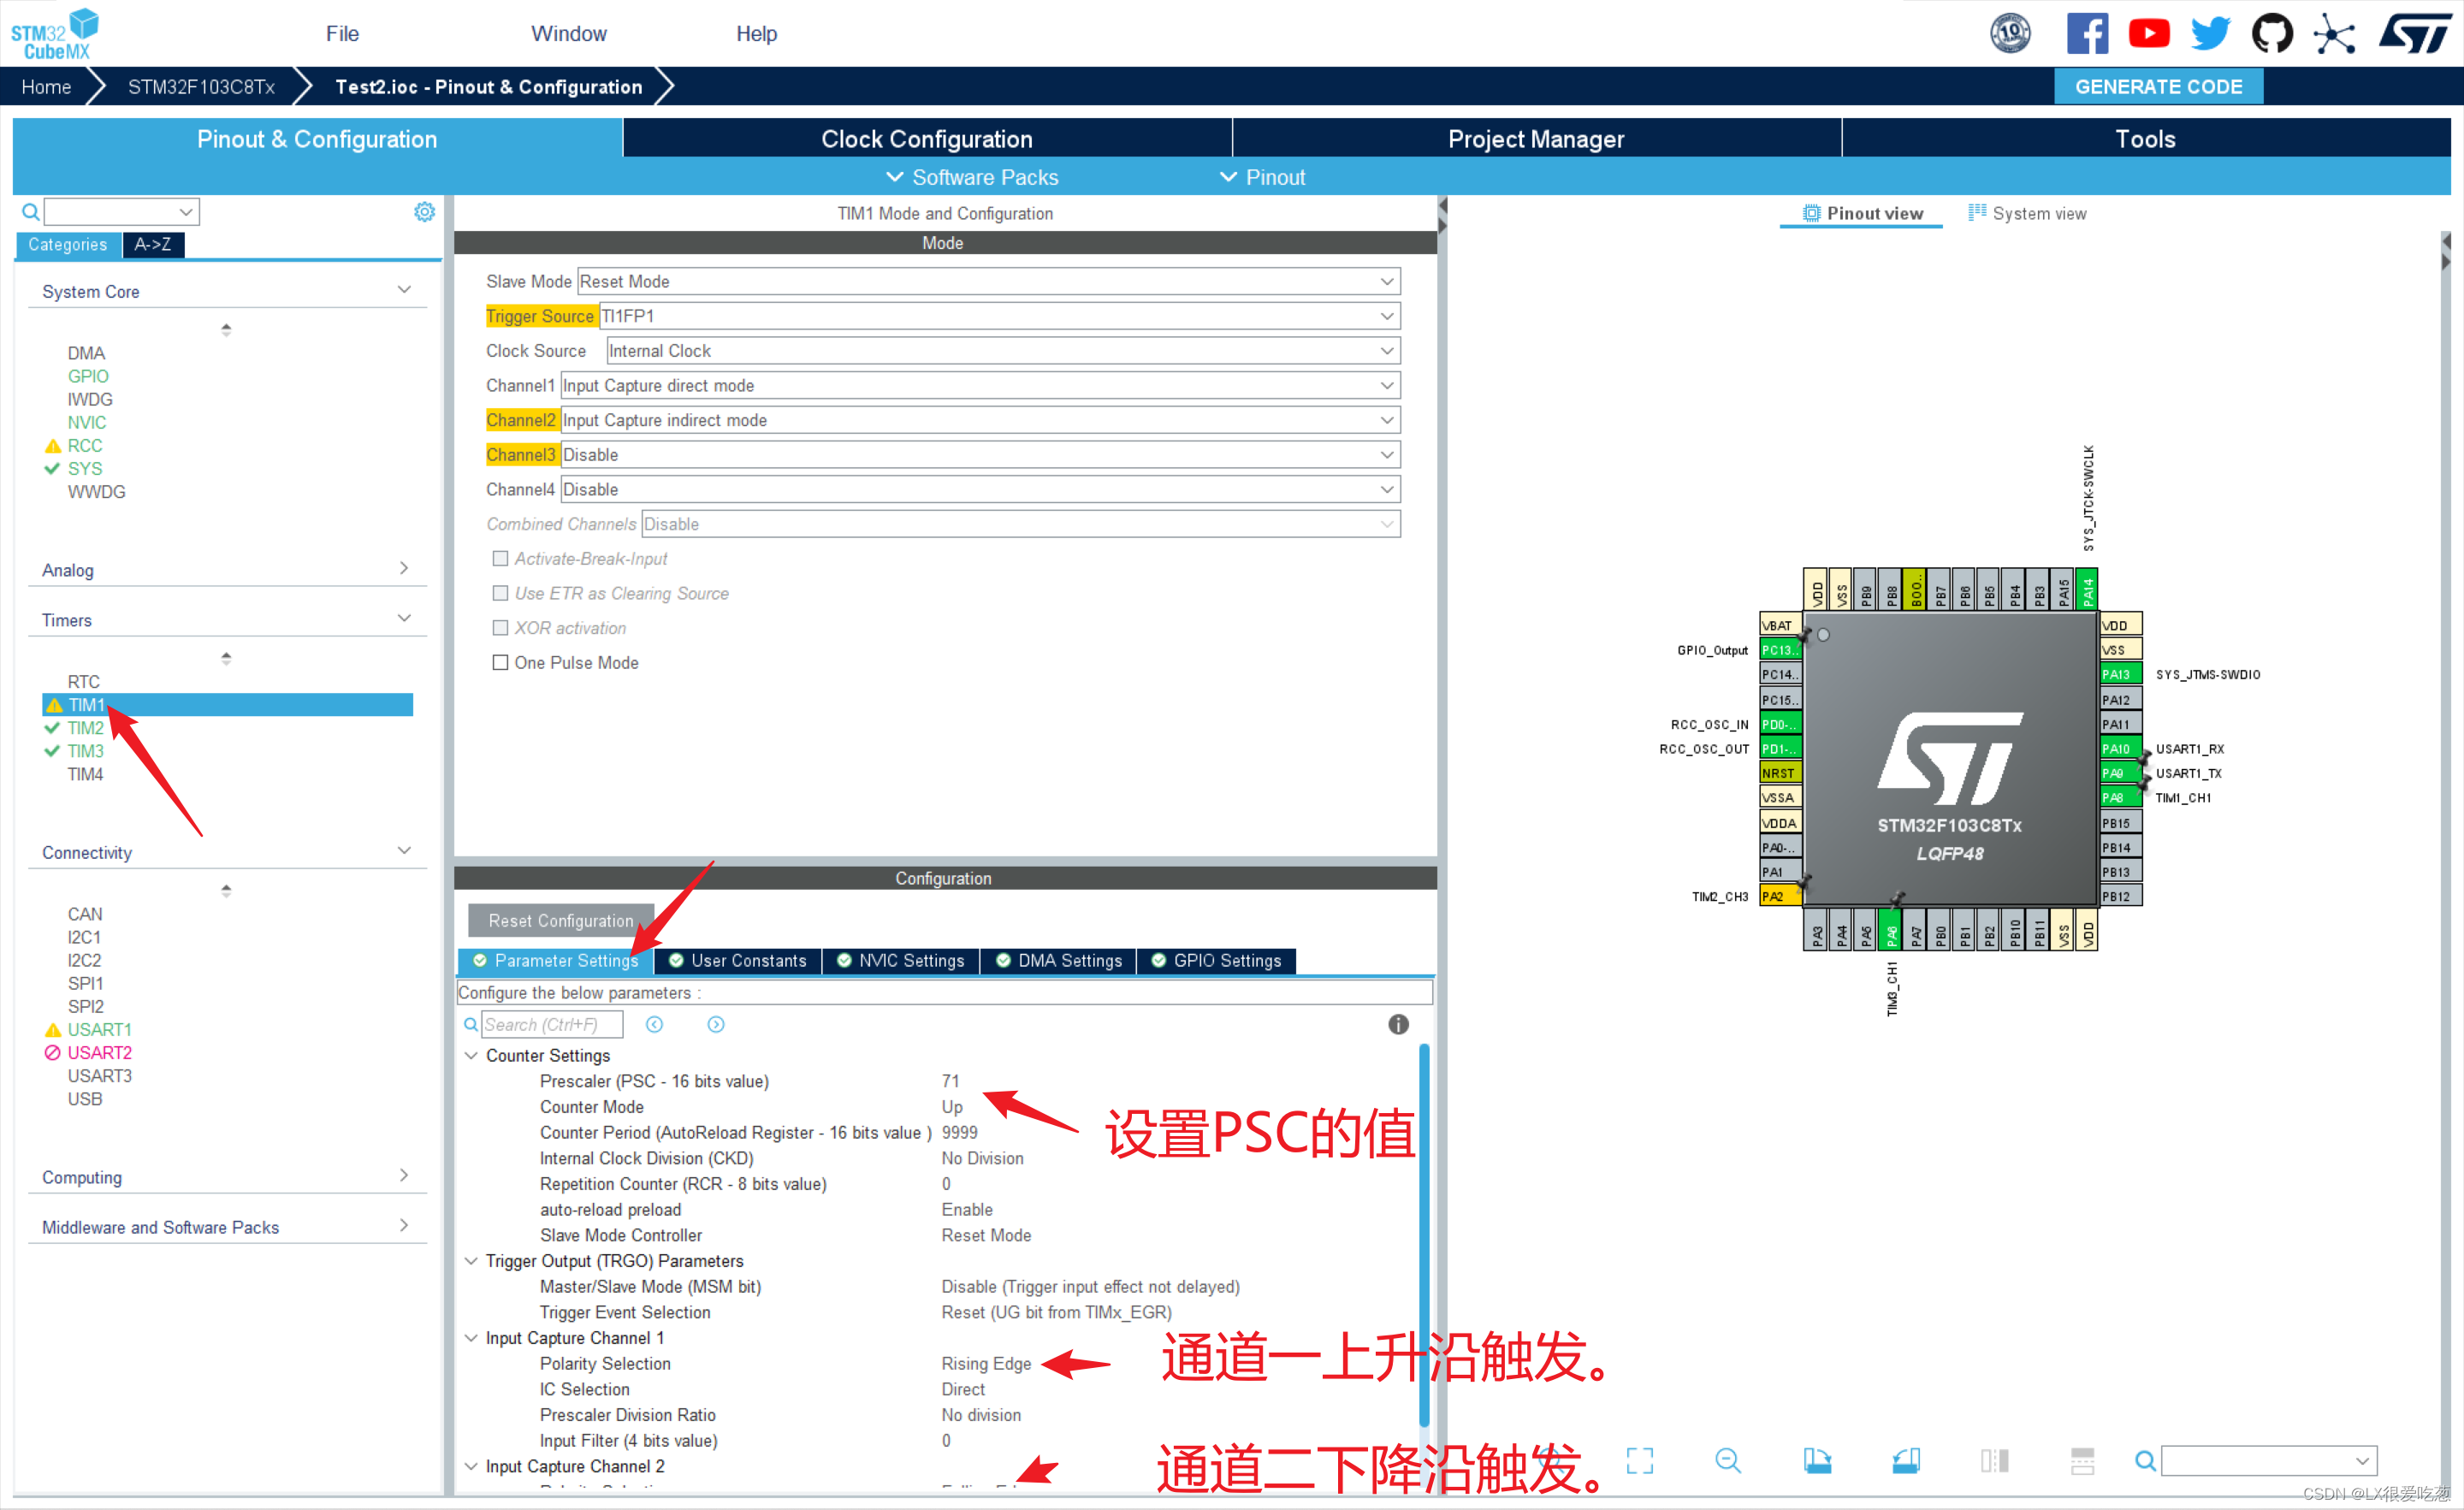2464x1510 pixels.
Task: Open Pinout view icon
Action: (x=1813, y=213)
